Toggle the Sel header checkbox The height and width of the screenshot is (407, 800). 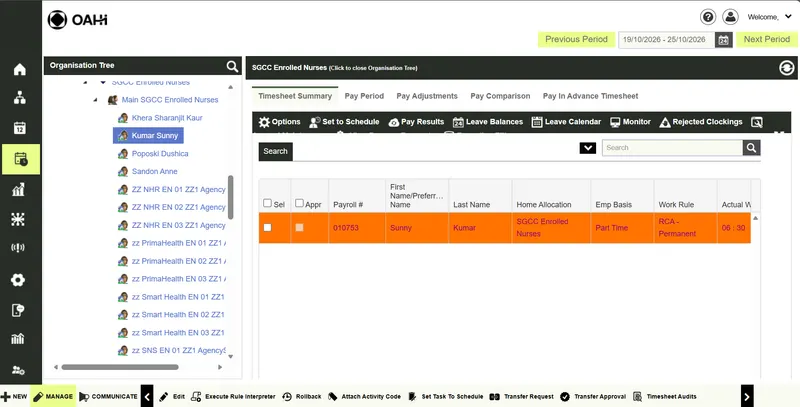click(267, 203)
